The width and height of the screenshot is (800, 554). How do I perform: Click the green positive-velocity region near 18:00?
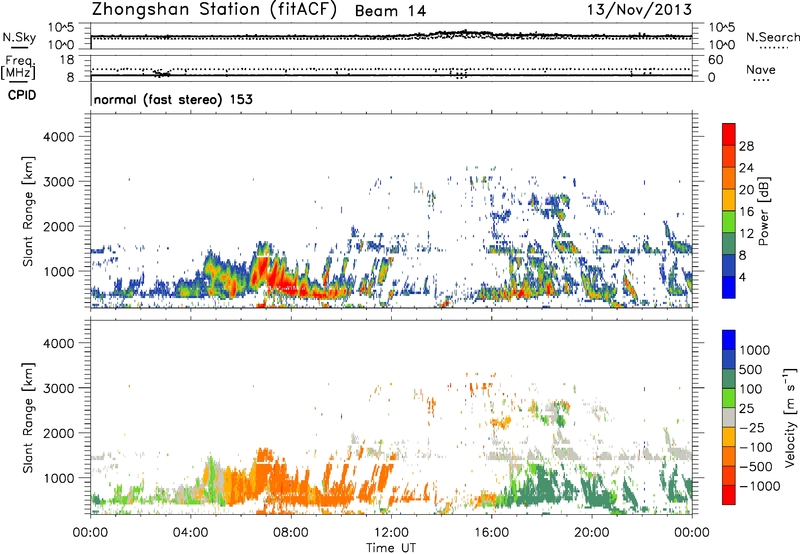coord(541,485)
